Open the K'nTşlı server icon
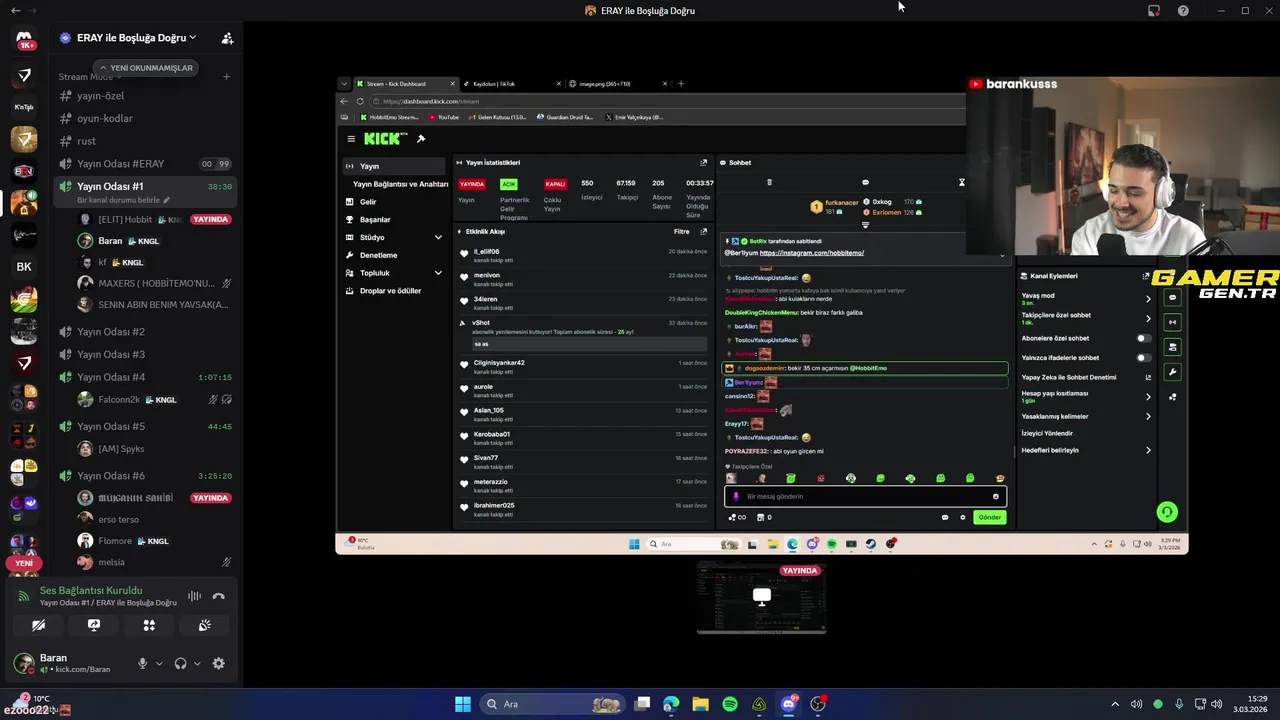The image size is (1280, 720). click(24, 107)
